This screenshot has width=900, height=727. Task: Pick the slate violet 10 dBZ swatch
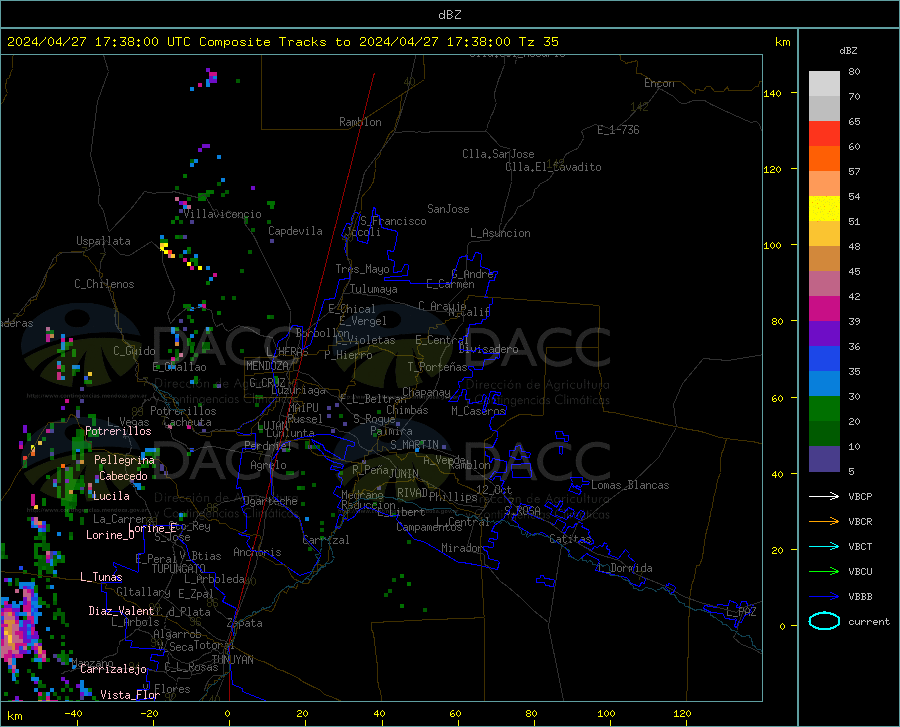(824, 459)
